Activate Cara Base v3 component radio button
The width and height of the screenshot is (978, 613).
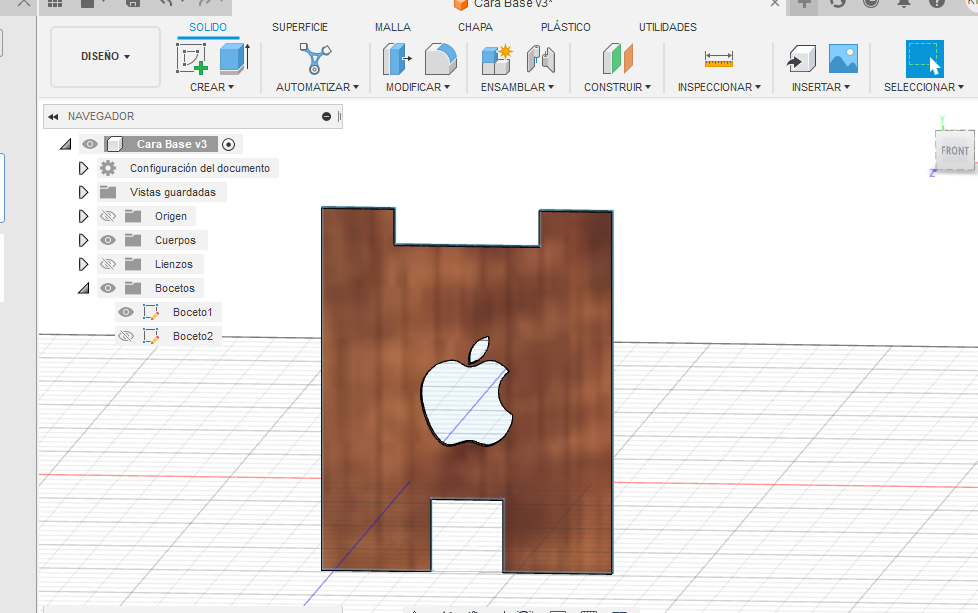[229, 145]
